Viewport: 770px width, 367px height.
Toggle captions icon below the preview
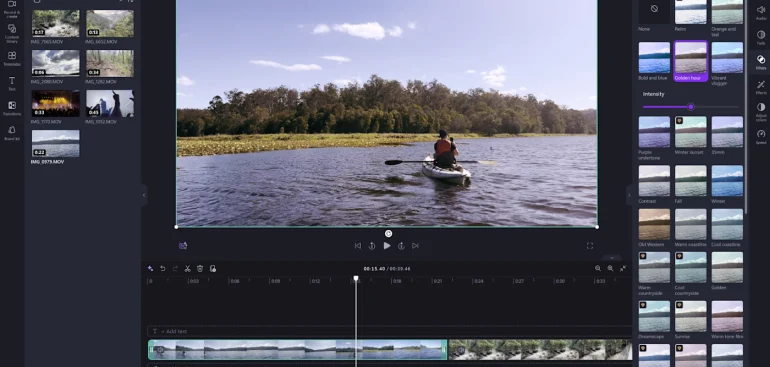tap(183, 246)
